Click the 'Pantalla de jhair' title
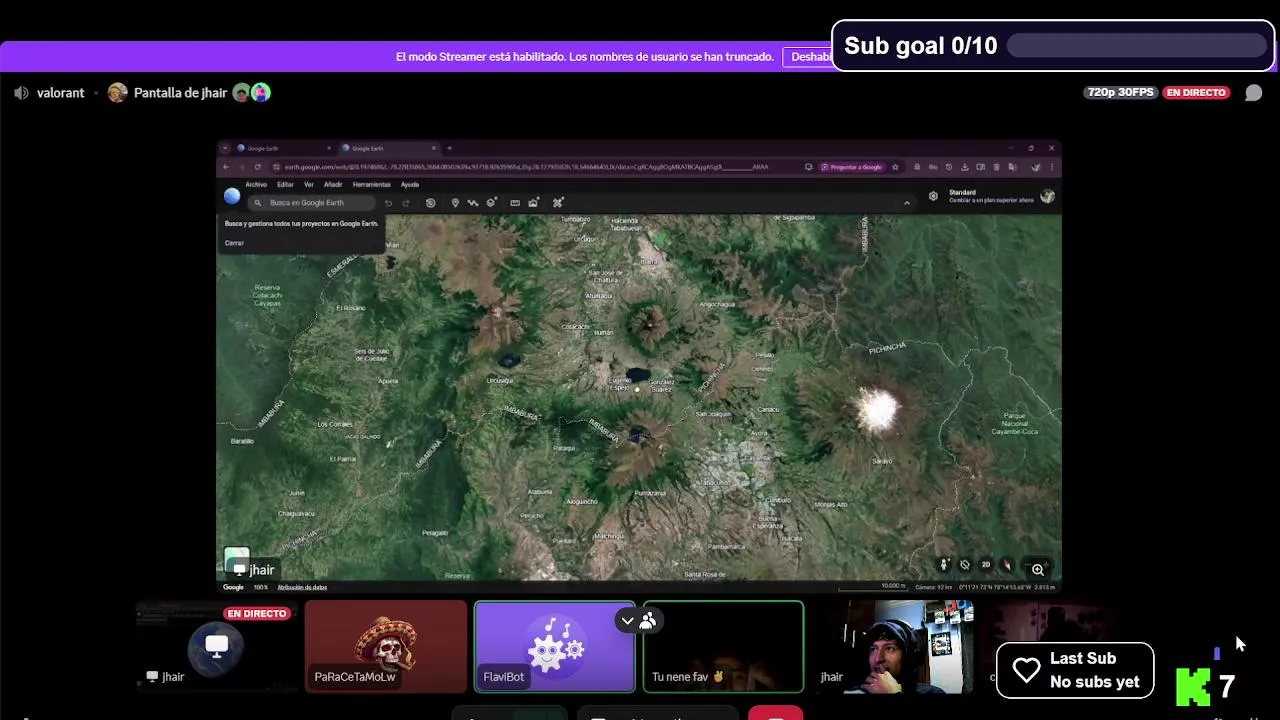 pyautogui.click(x=180, y=93)
